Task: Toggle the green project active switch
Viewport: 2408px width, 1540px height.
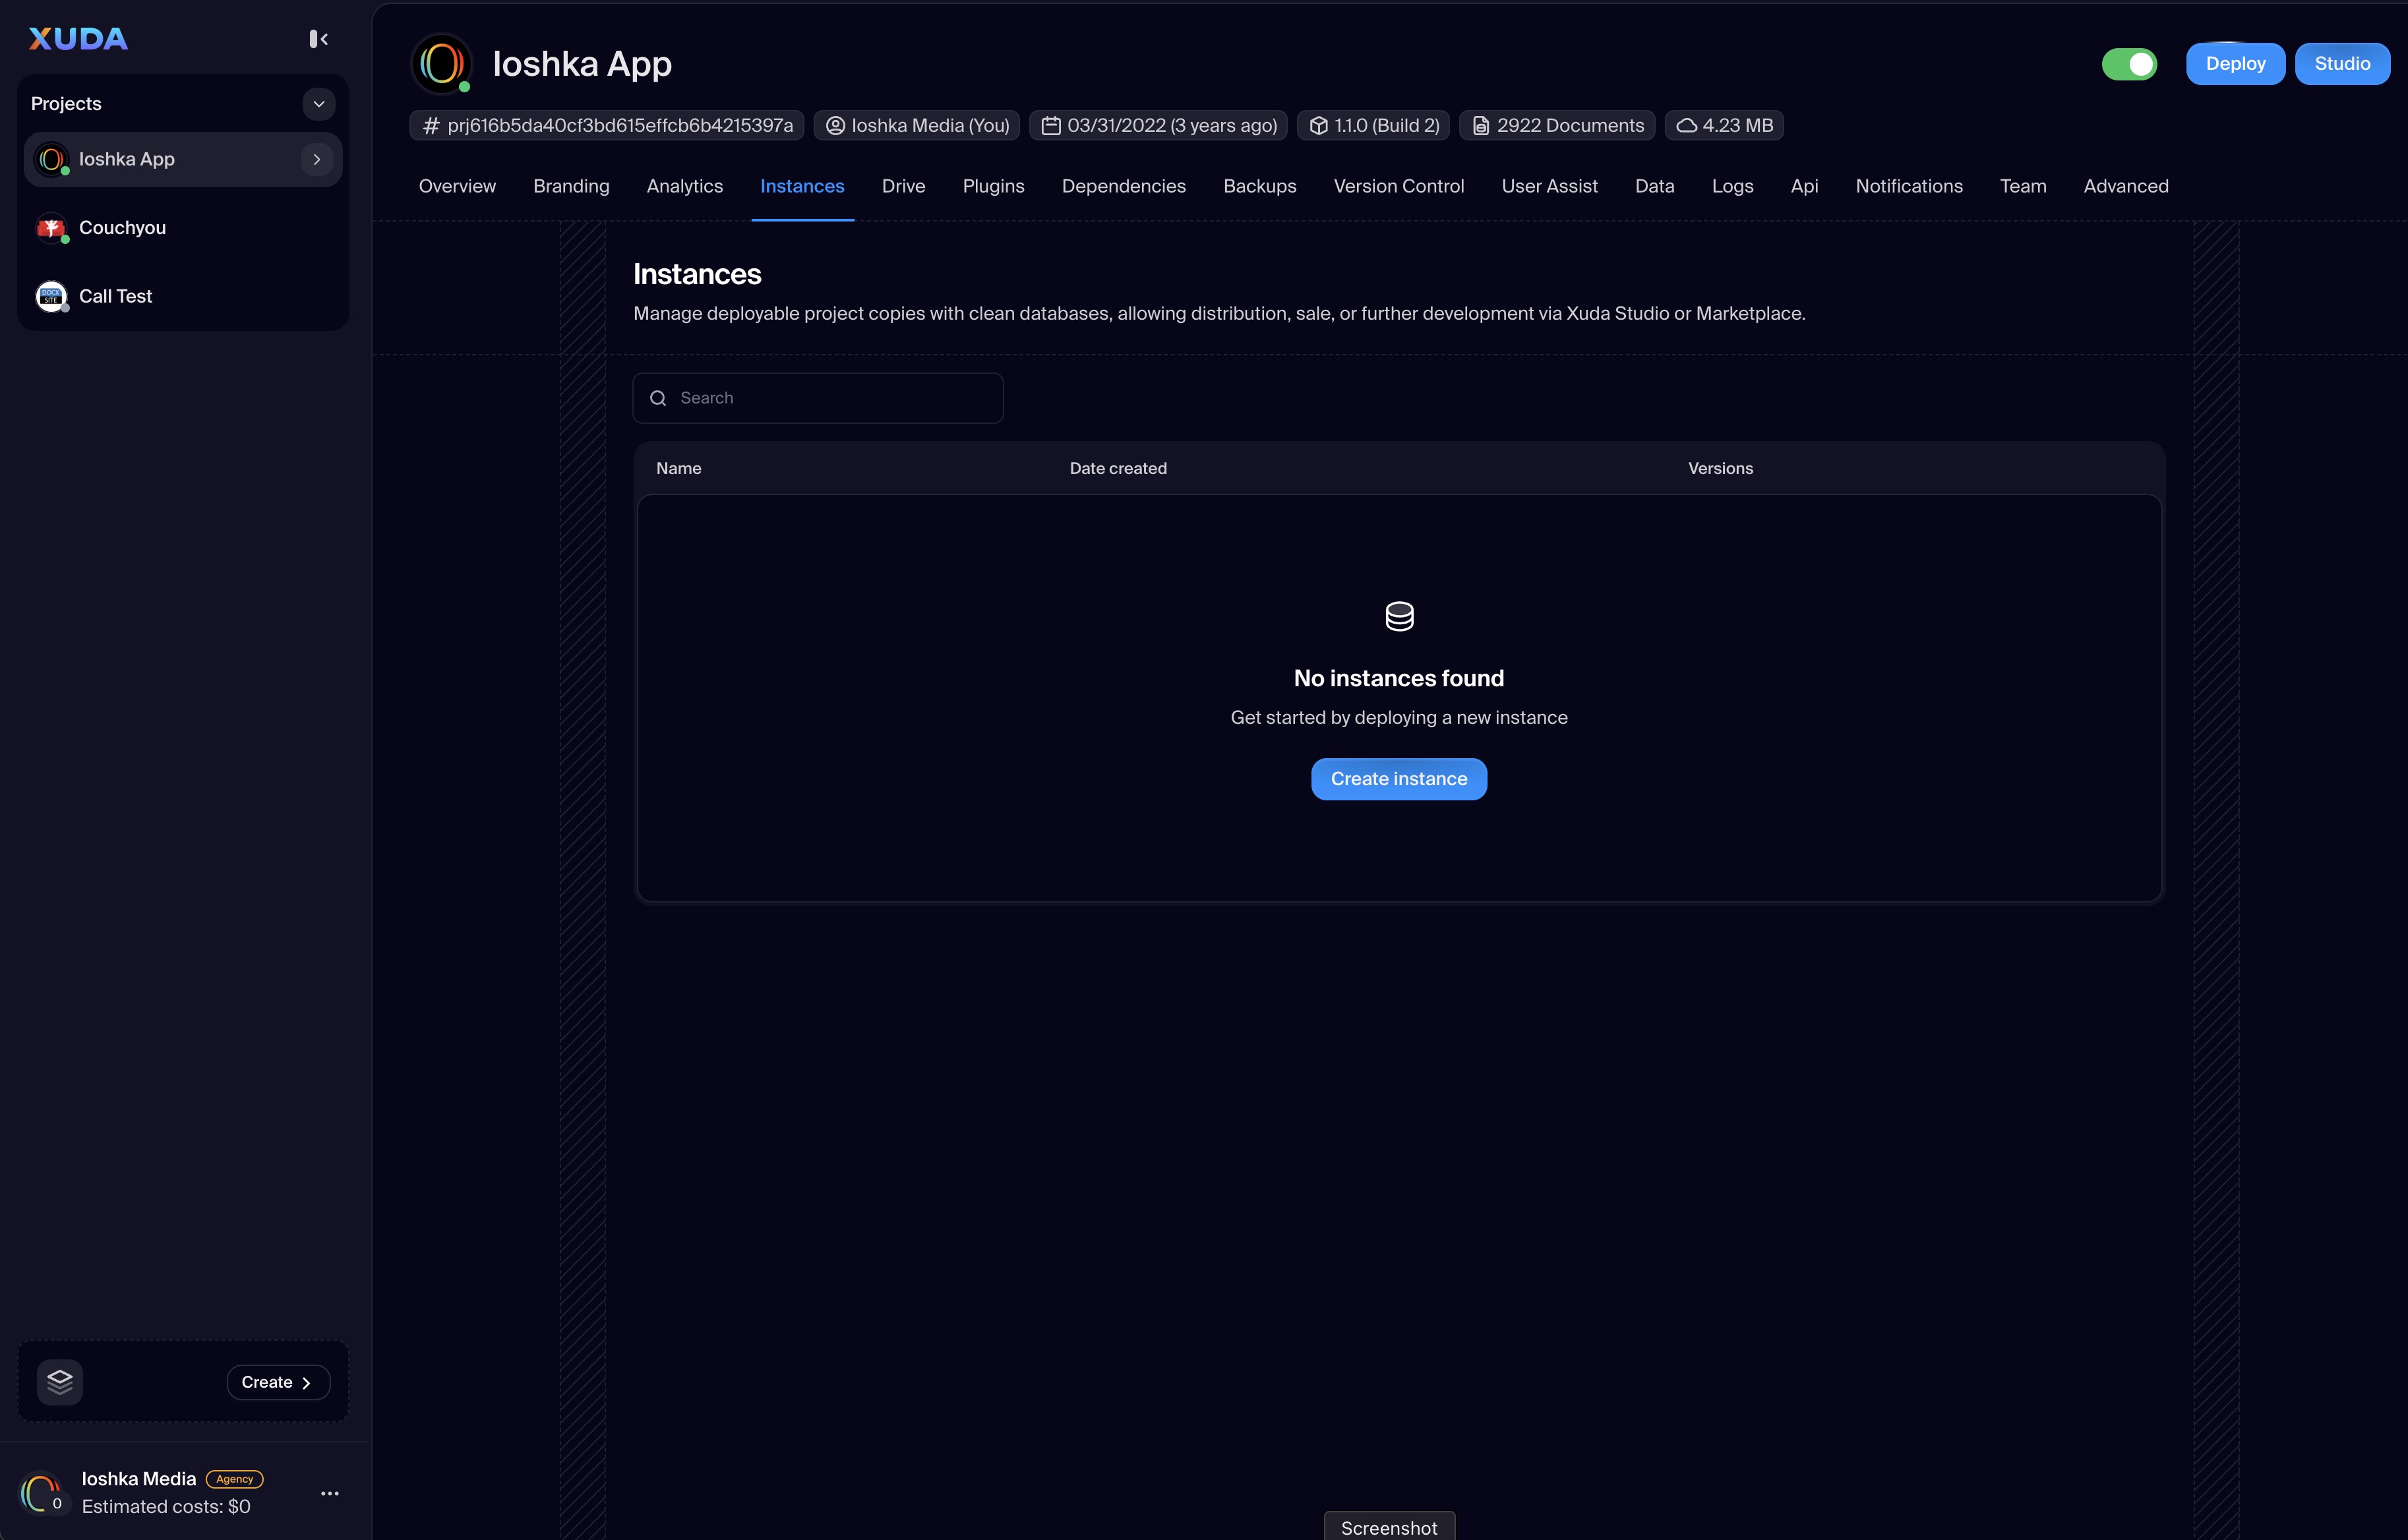Action: [x=2129, y=64]
